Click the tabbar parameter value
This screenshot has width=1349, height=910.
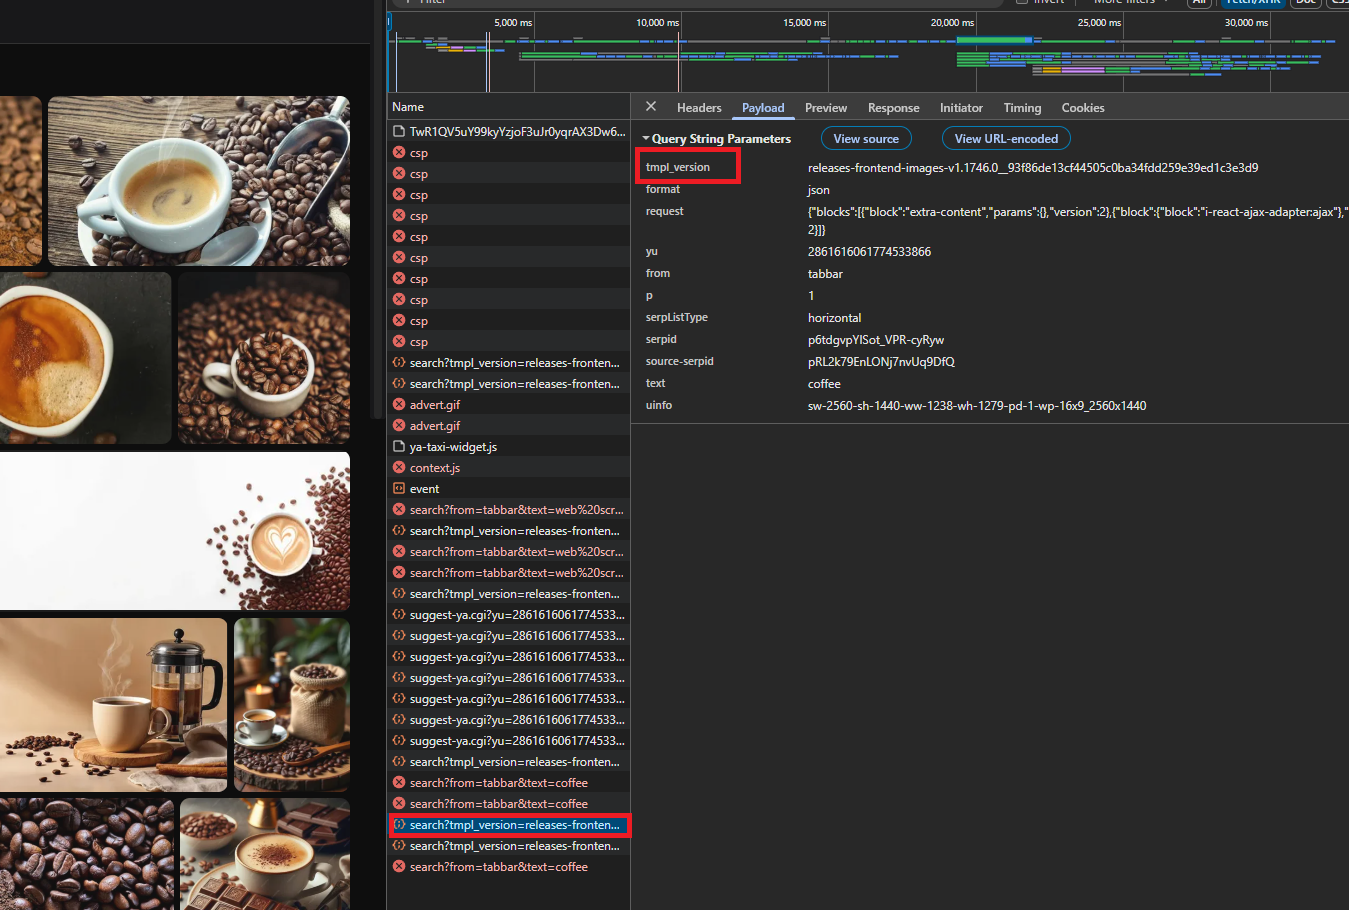[825, 274]
